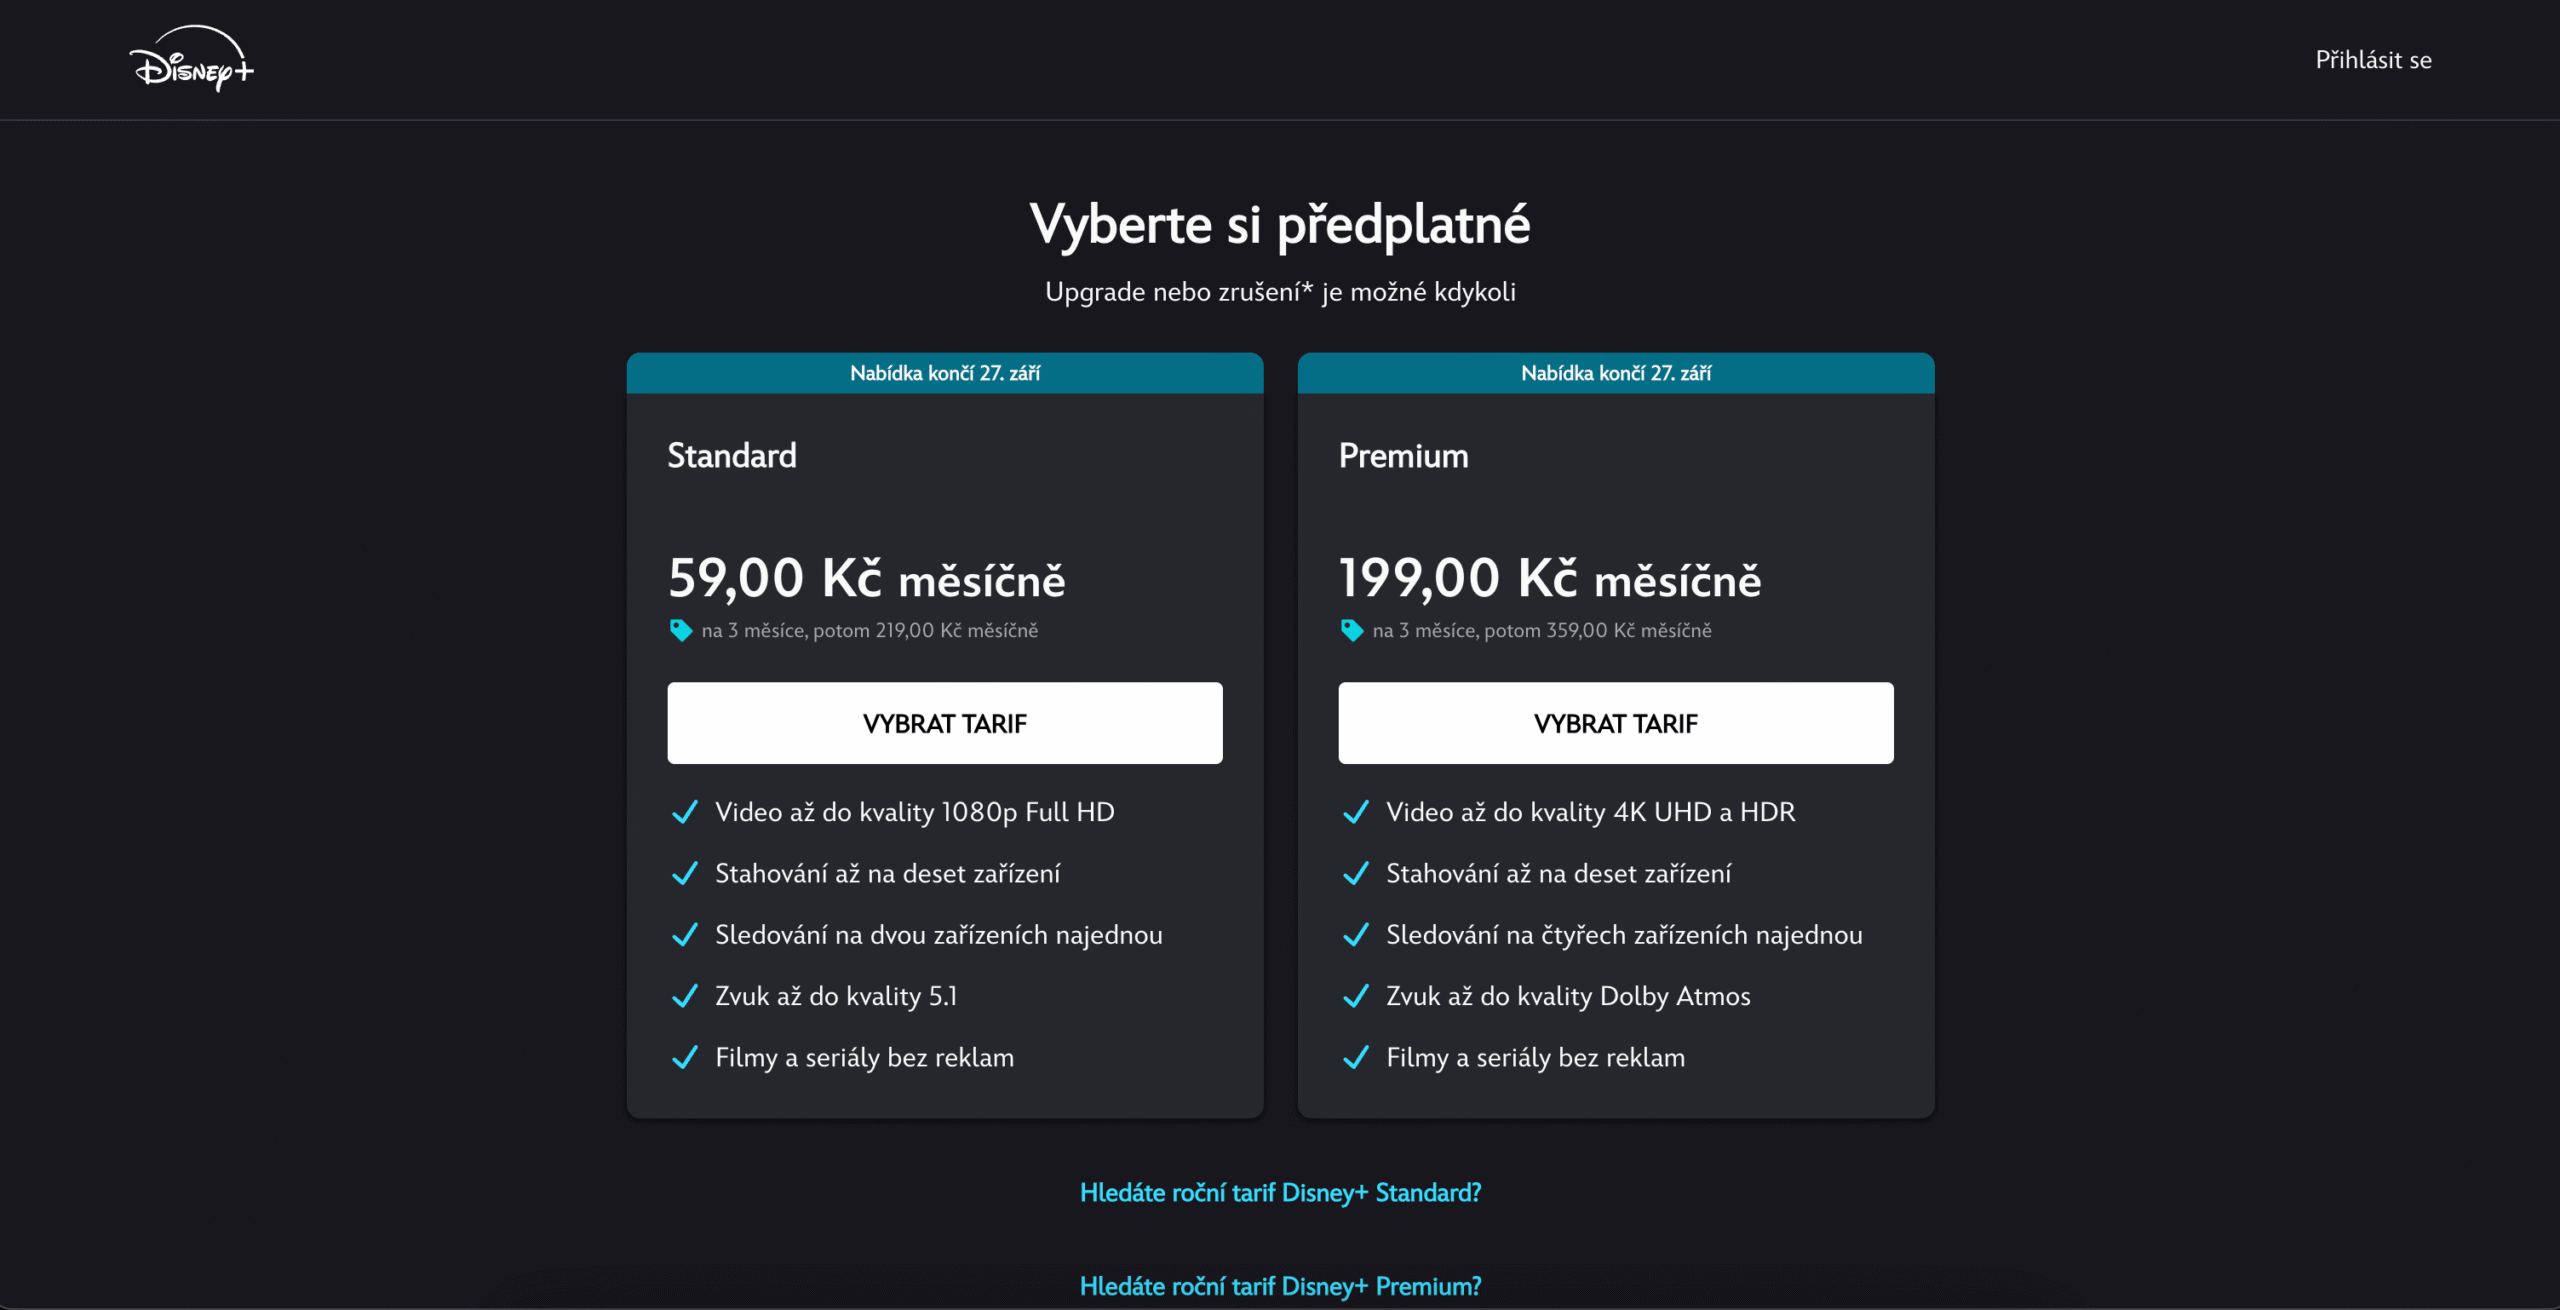Click checkmark next to Dolby Atmos feature
The height and width of the screenshot is (1310, 2560).
coord(1356,996)
